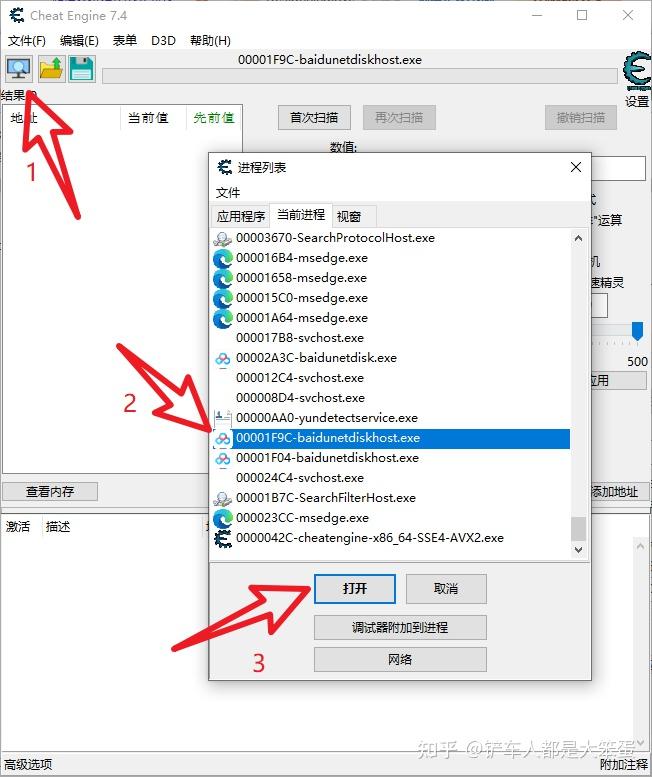This screenshot has width=652, height=777.
Task: Select the 00001F04-baidunetdiskhost.exe process
Action: click(x=327, y=458)
